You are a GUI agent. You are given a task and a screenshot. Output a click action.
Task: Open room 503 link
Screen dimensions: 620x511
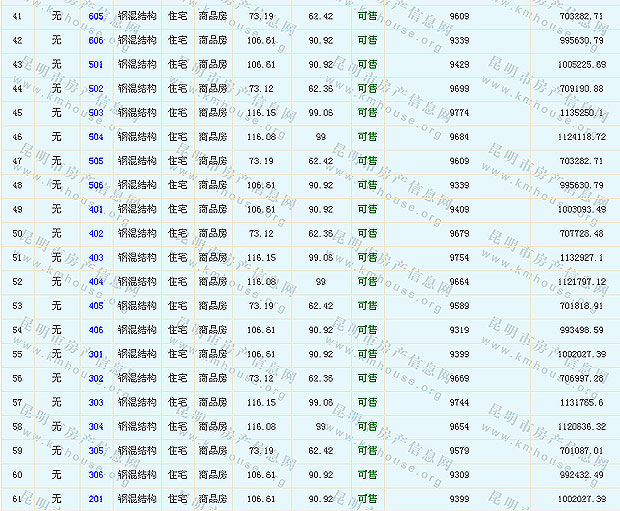tap(96, 114)
